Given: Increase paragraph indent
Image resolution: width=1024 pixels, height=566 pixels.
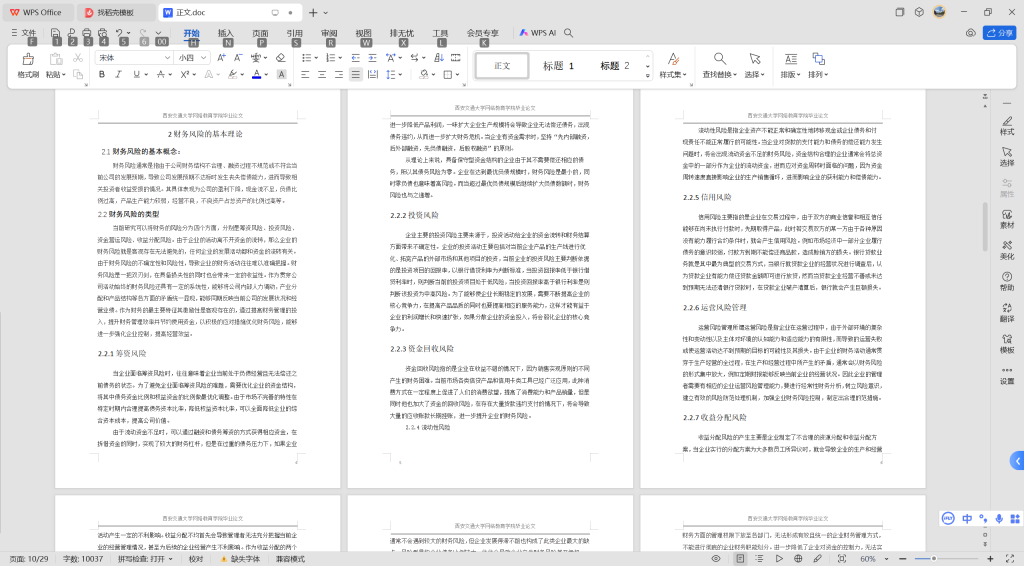Looking at the screenshot, I should (372, 58).
